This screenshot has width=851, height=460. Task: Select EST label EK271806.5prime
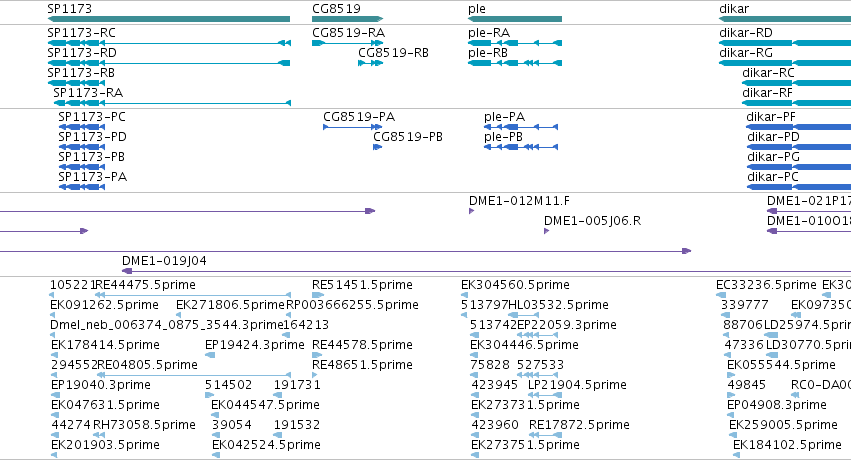[230, 305]
